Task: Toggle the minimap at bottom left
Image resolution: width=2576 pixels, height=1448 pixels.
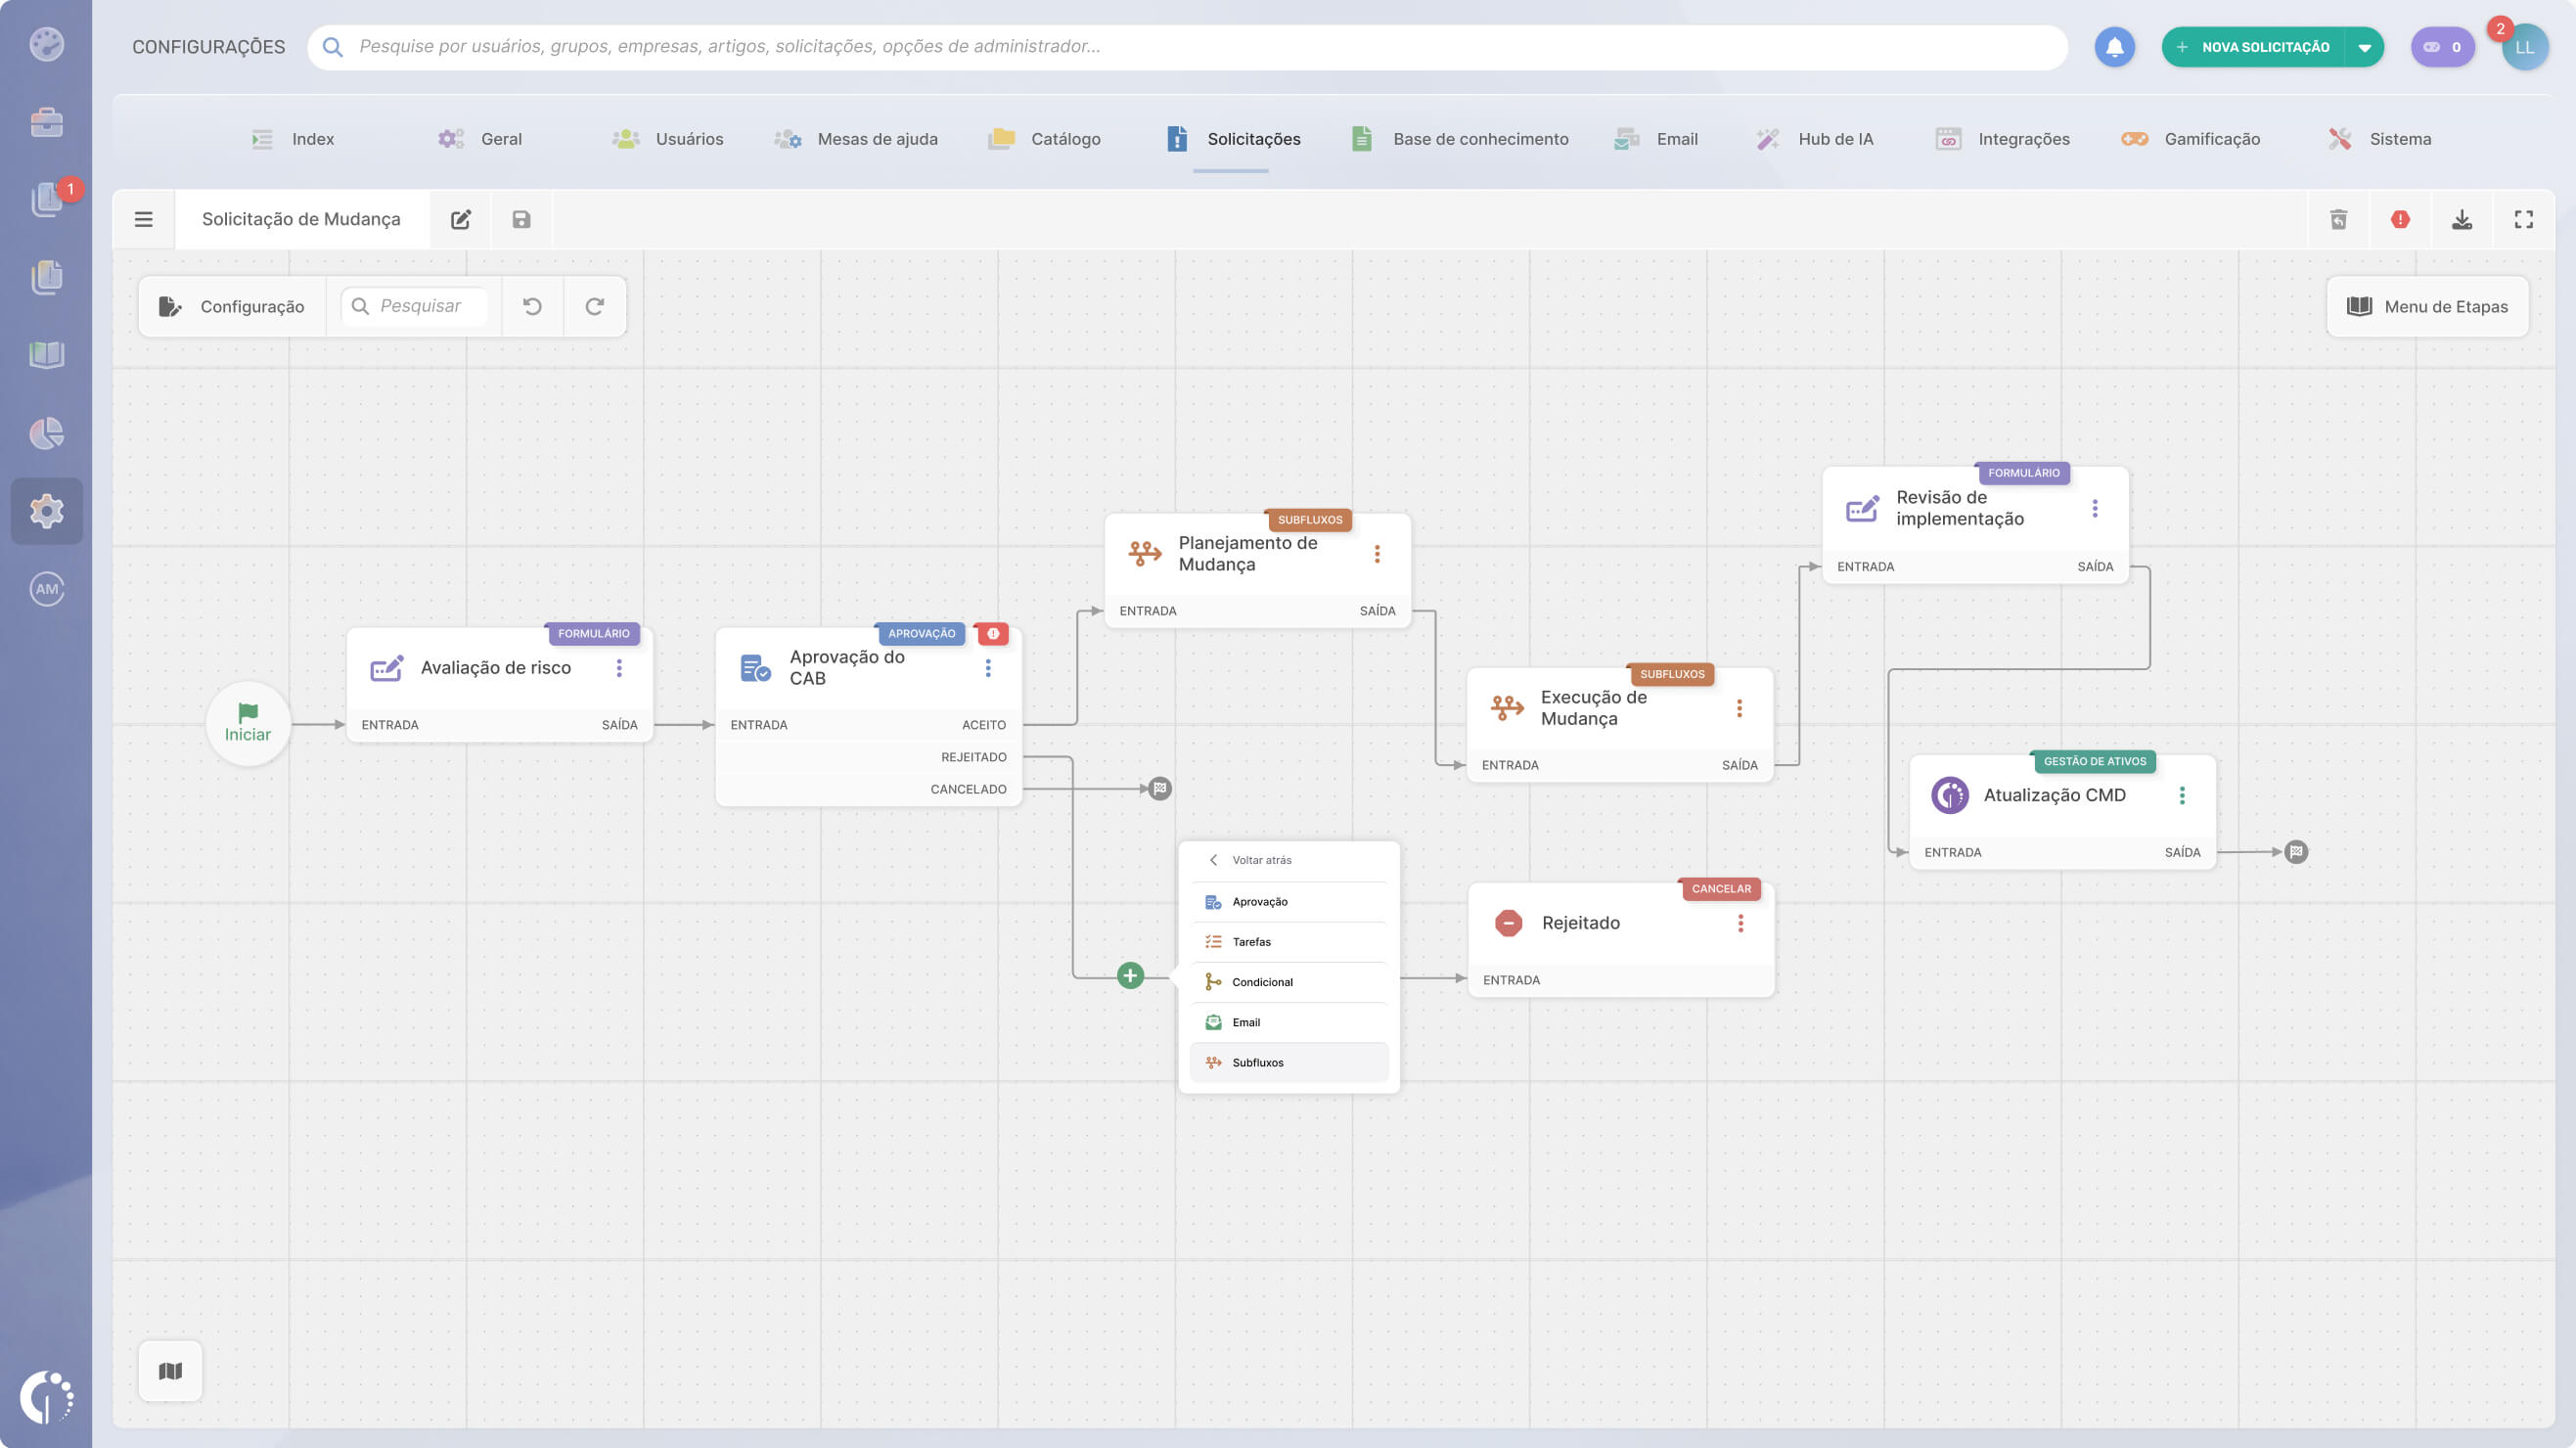Action: [170, 1371]
